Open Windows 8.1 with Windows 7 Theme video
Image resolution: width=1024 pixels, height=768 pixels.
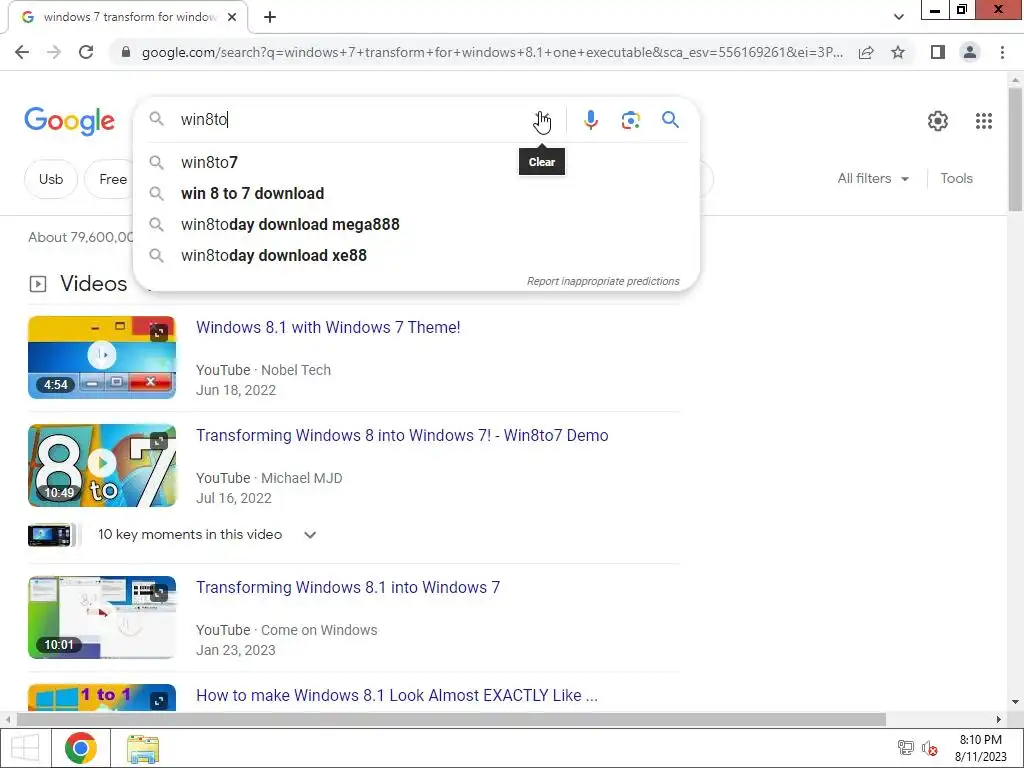pos(328,327)
